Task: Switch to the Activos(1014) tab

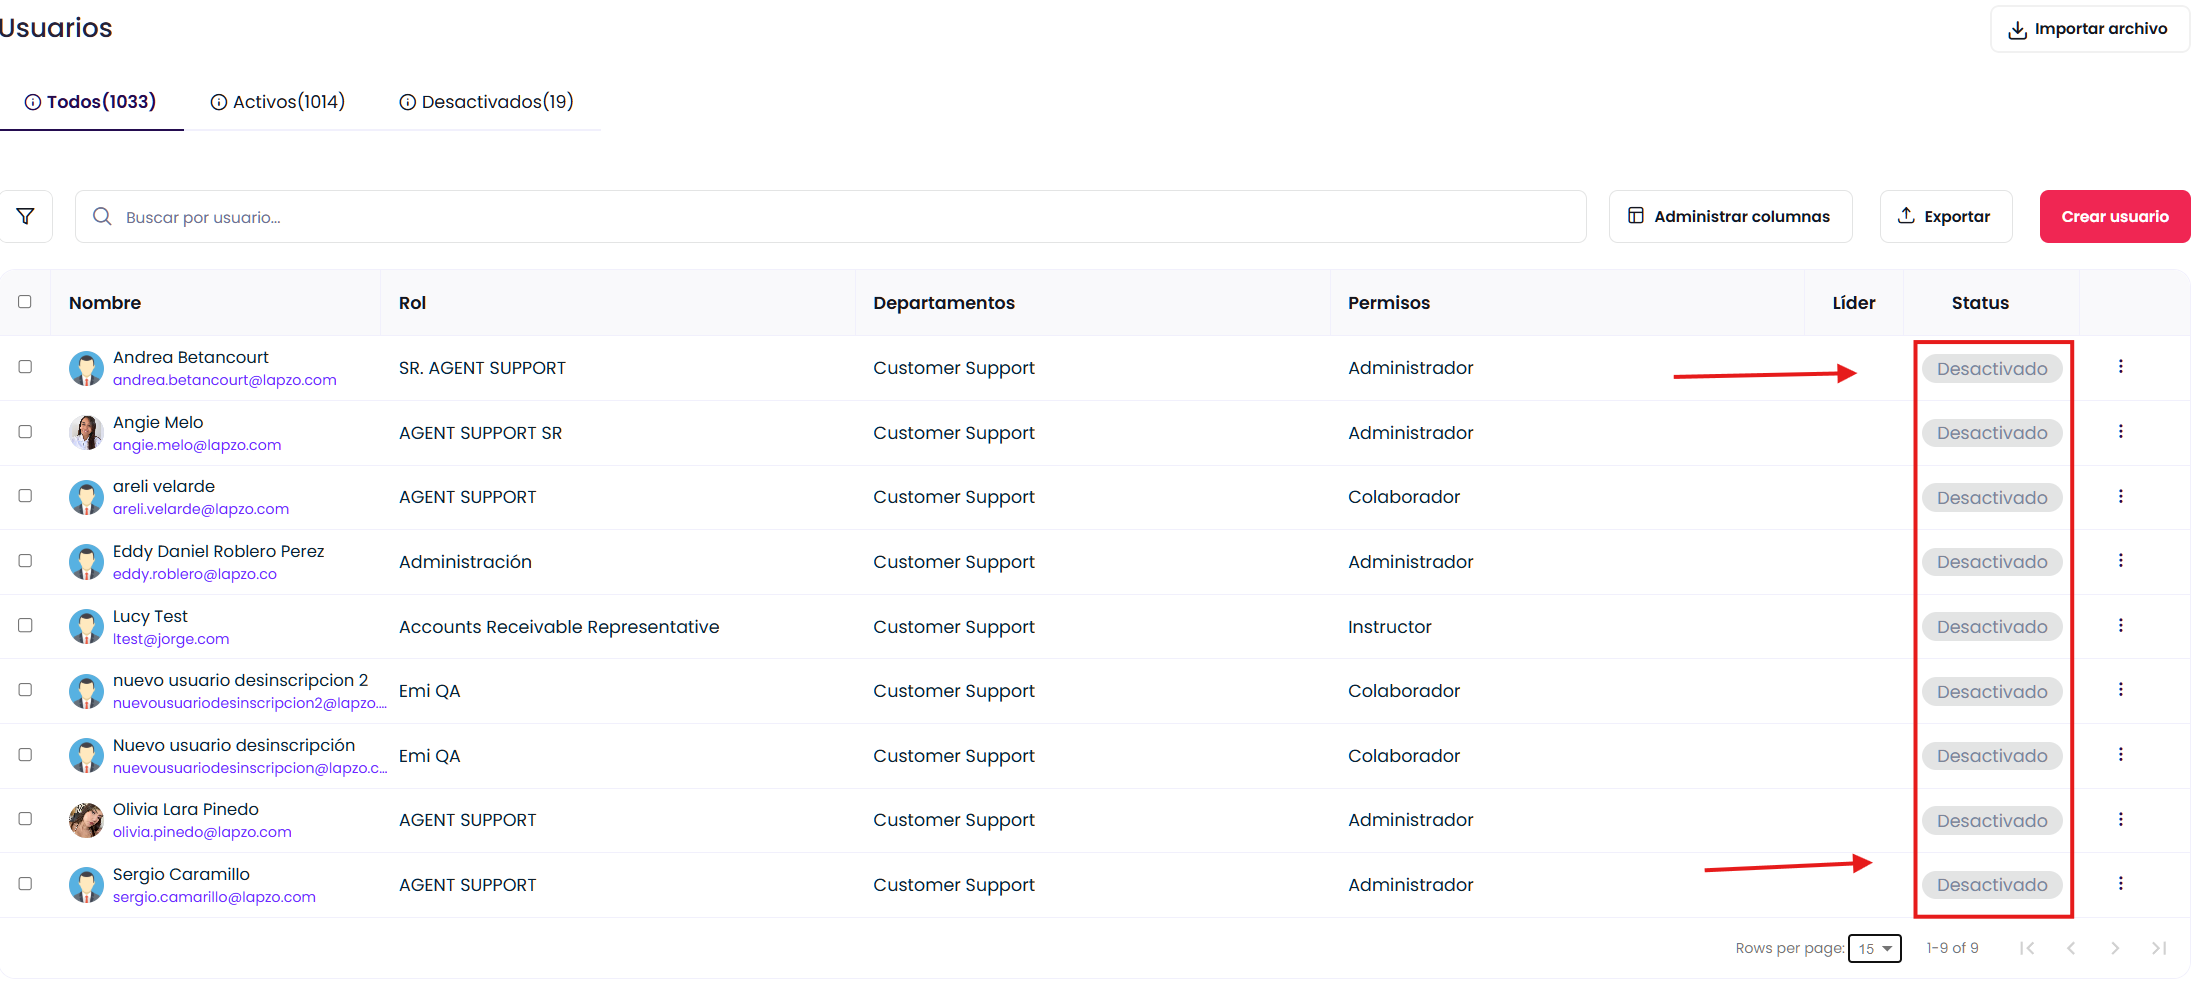Action: tap(278, 102)
